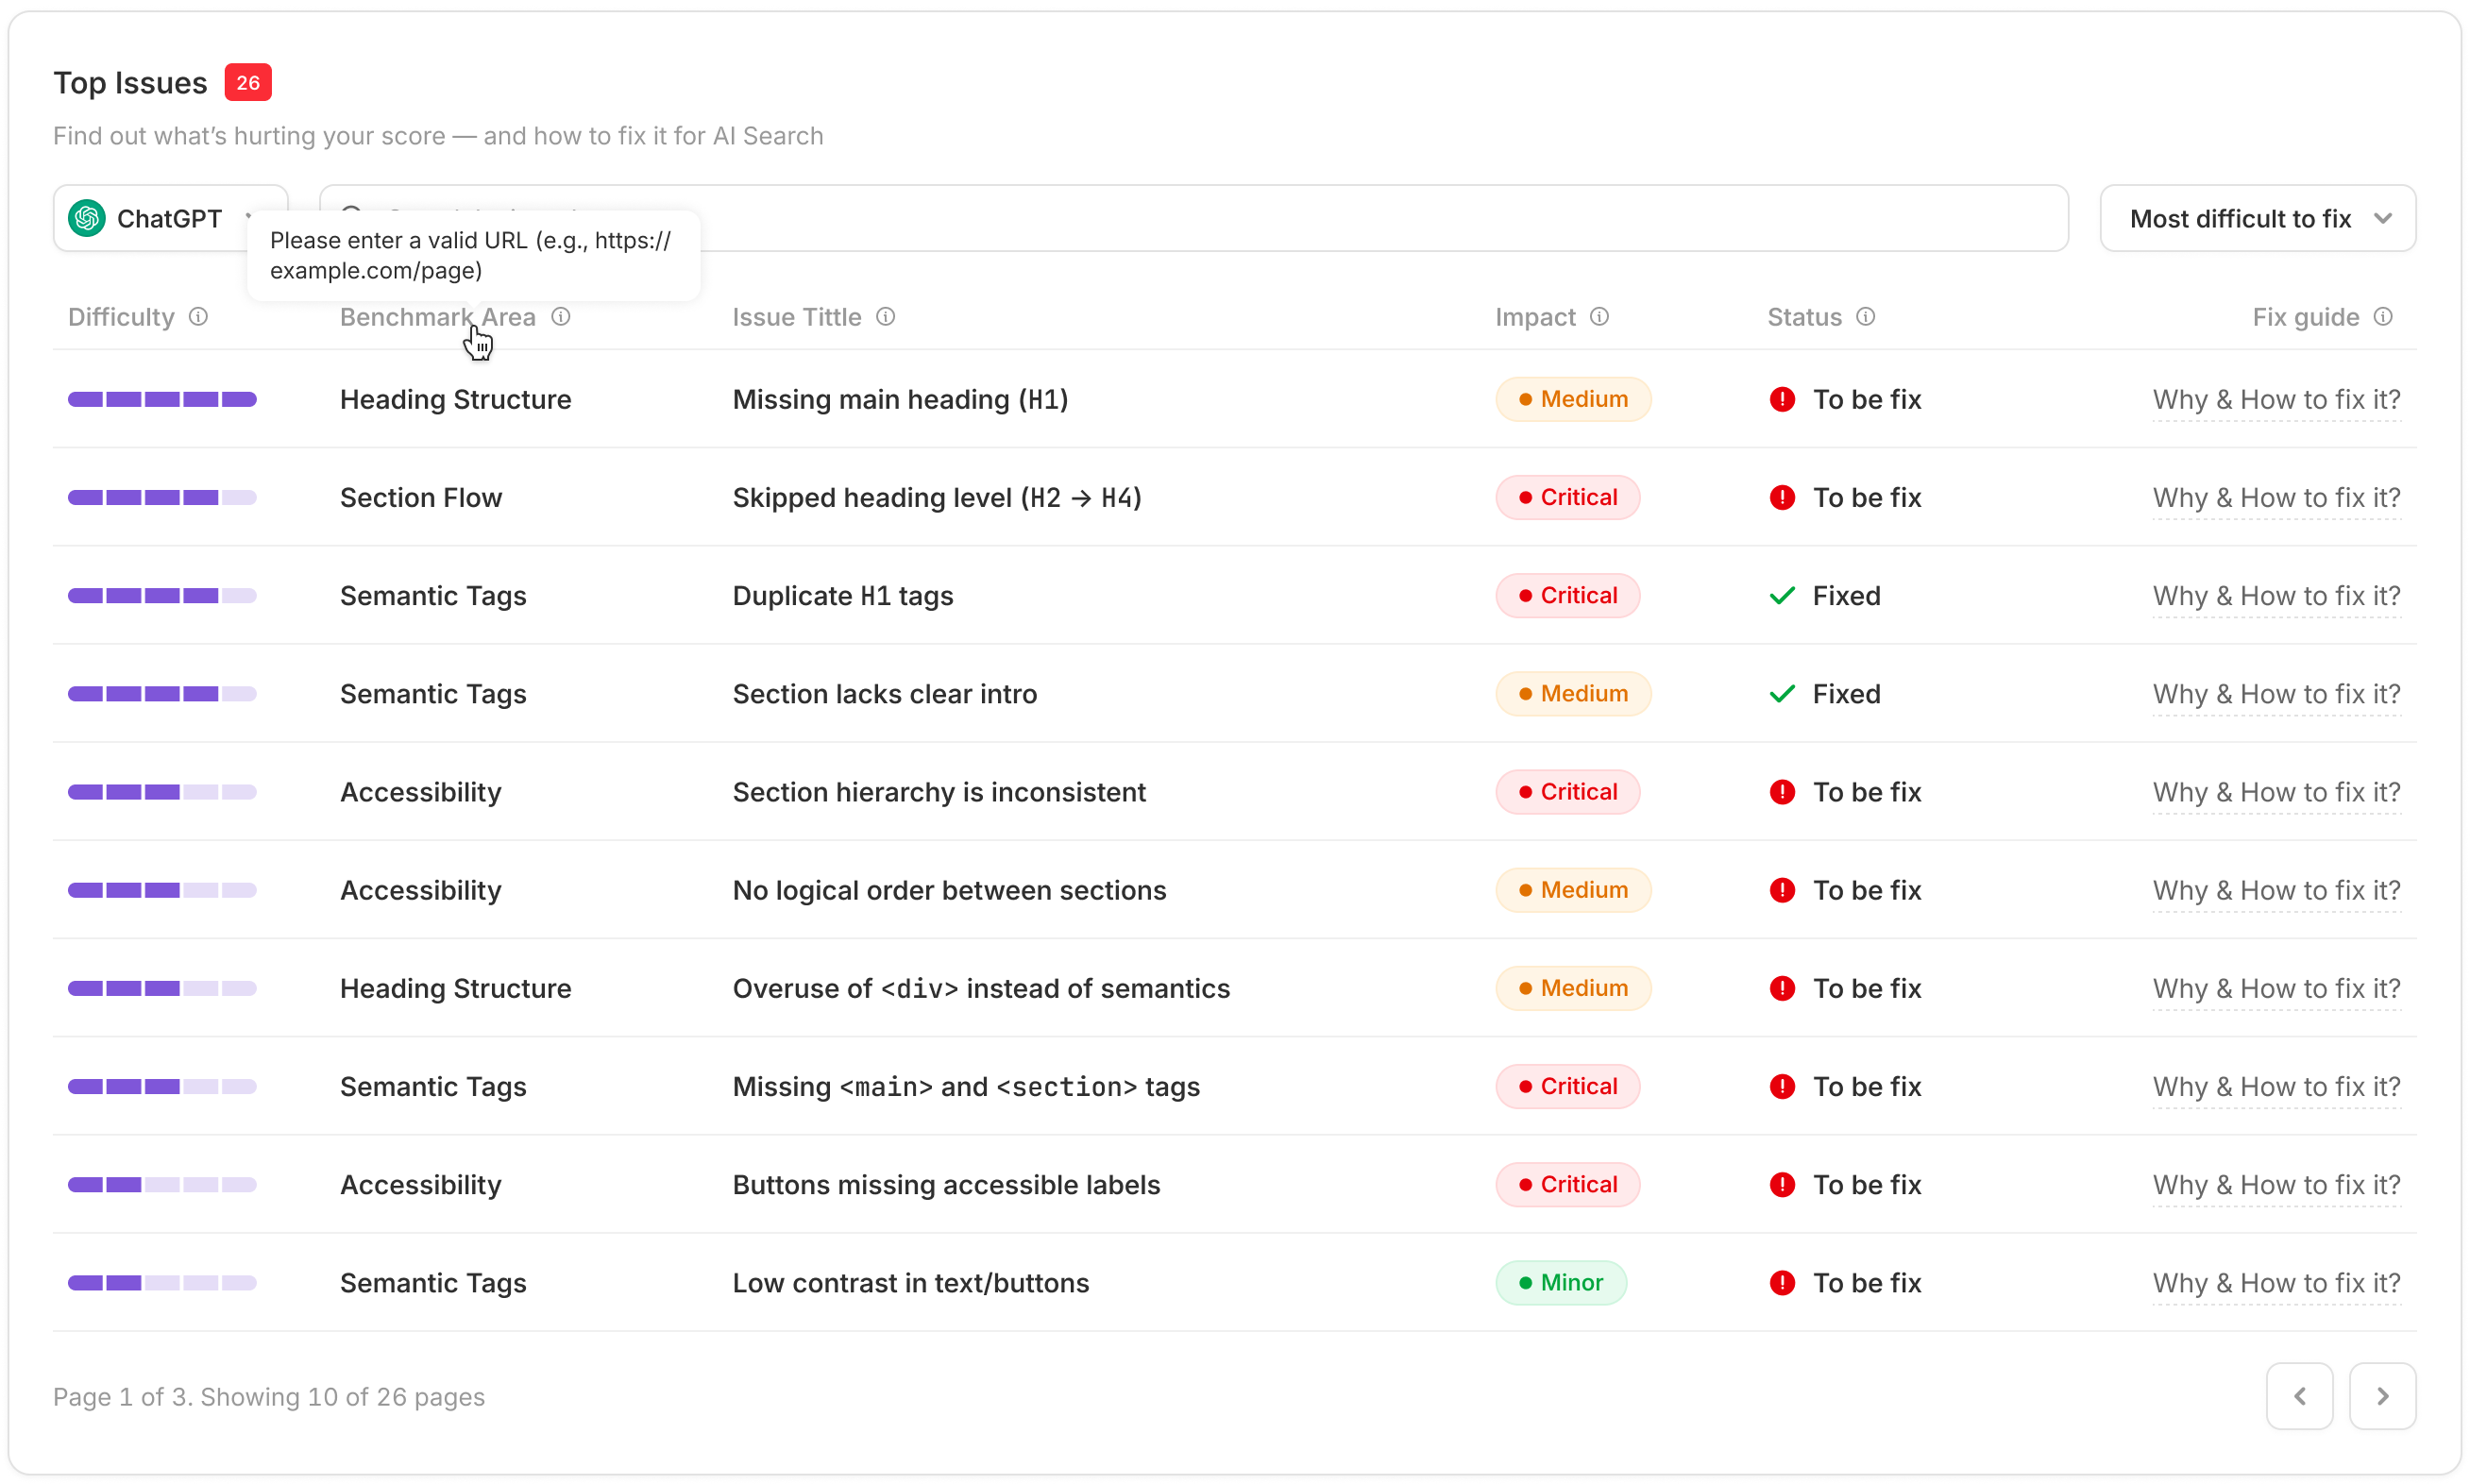2470x1484 pixels.
Task: Click the Status column info icon
Action: (1866, 317)
